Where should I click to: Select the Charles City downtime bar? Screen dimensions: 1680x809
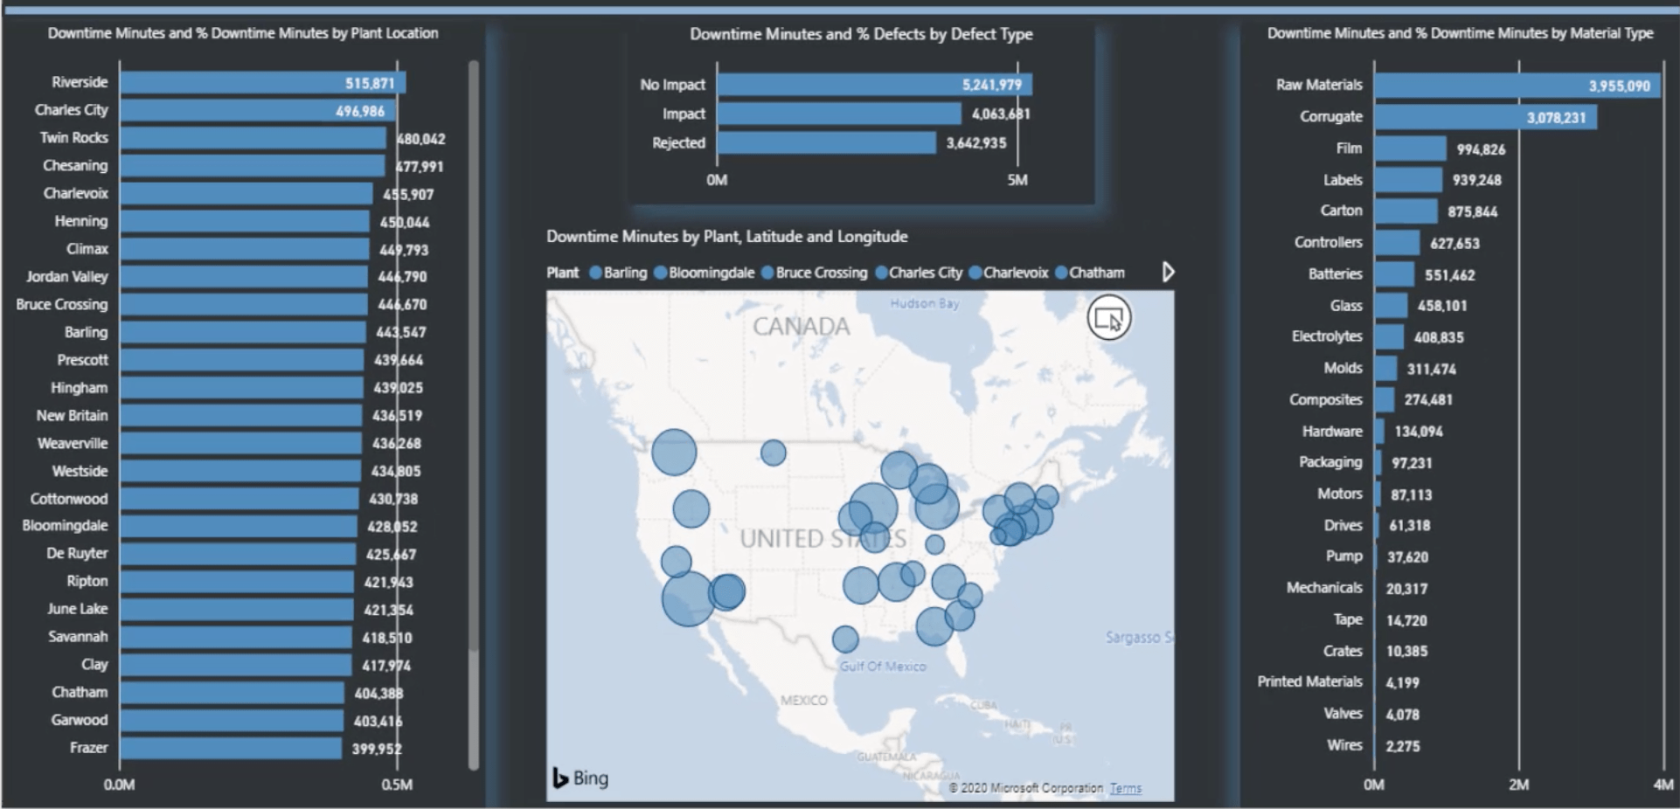(258, 111)
